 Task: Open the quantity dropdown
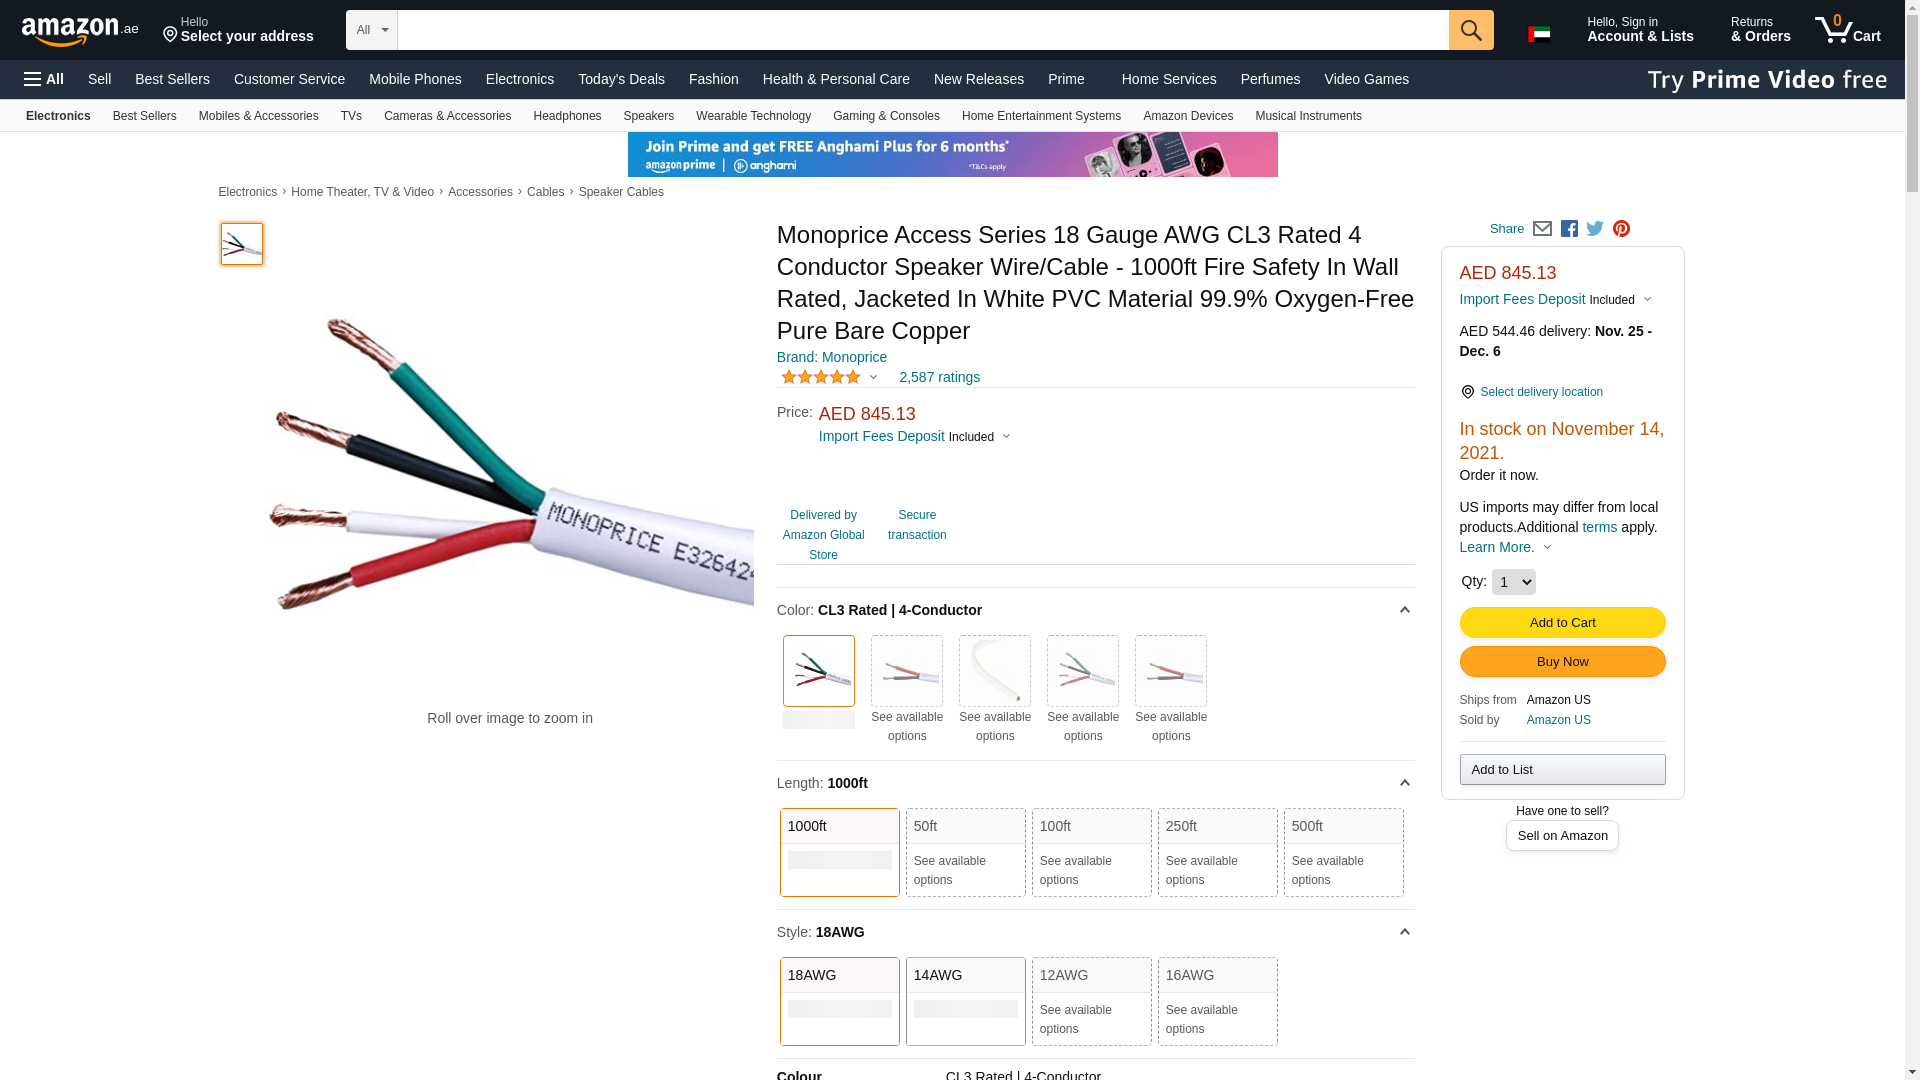point(1513,582)
